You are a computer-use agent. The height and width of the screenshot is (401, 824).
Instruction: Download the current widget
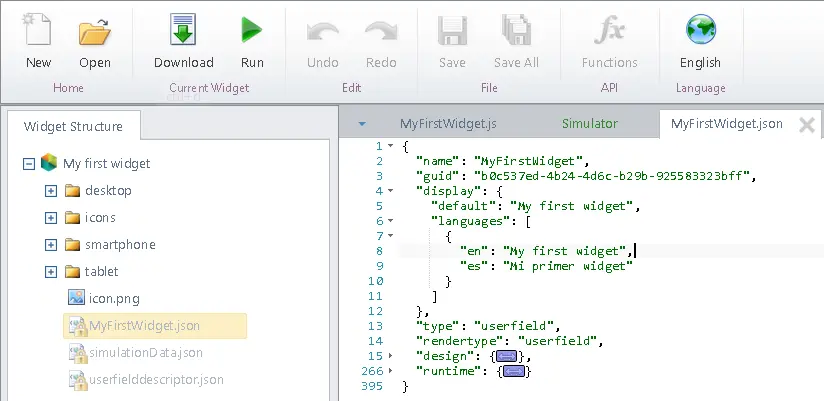[x=183, y=29]
